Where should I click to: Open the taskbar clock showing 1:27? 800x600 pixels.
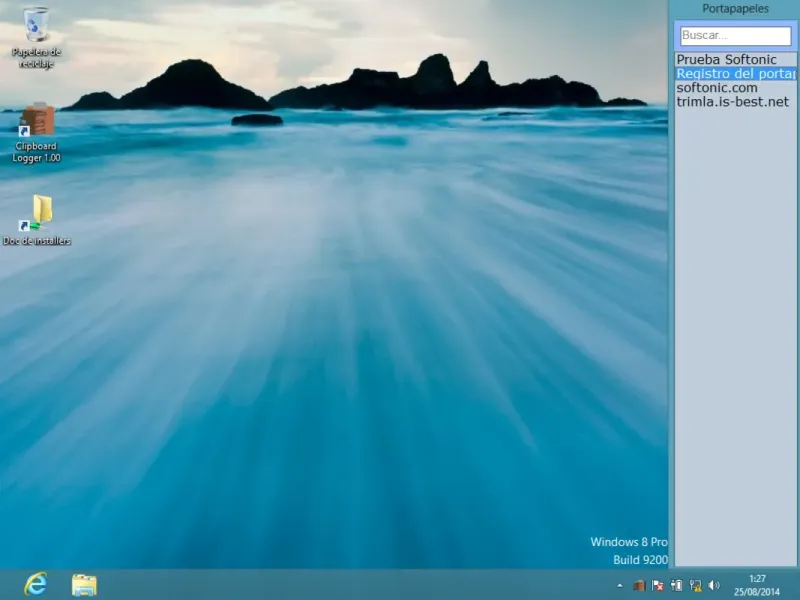pos(757,584)
